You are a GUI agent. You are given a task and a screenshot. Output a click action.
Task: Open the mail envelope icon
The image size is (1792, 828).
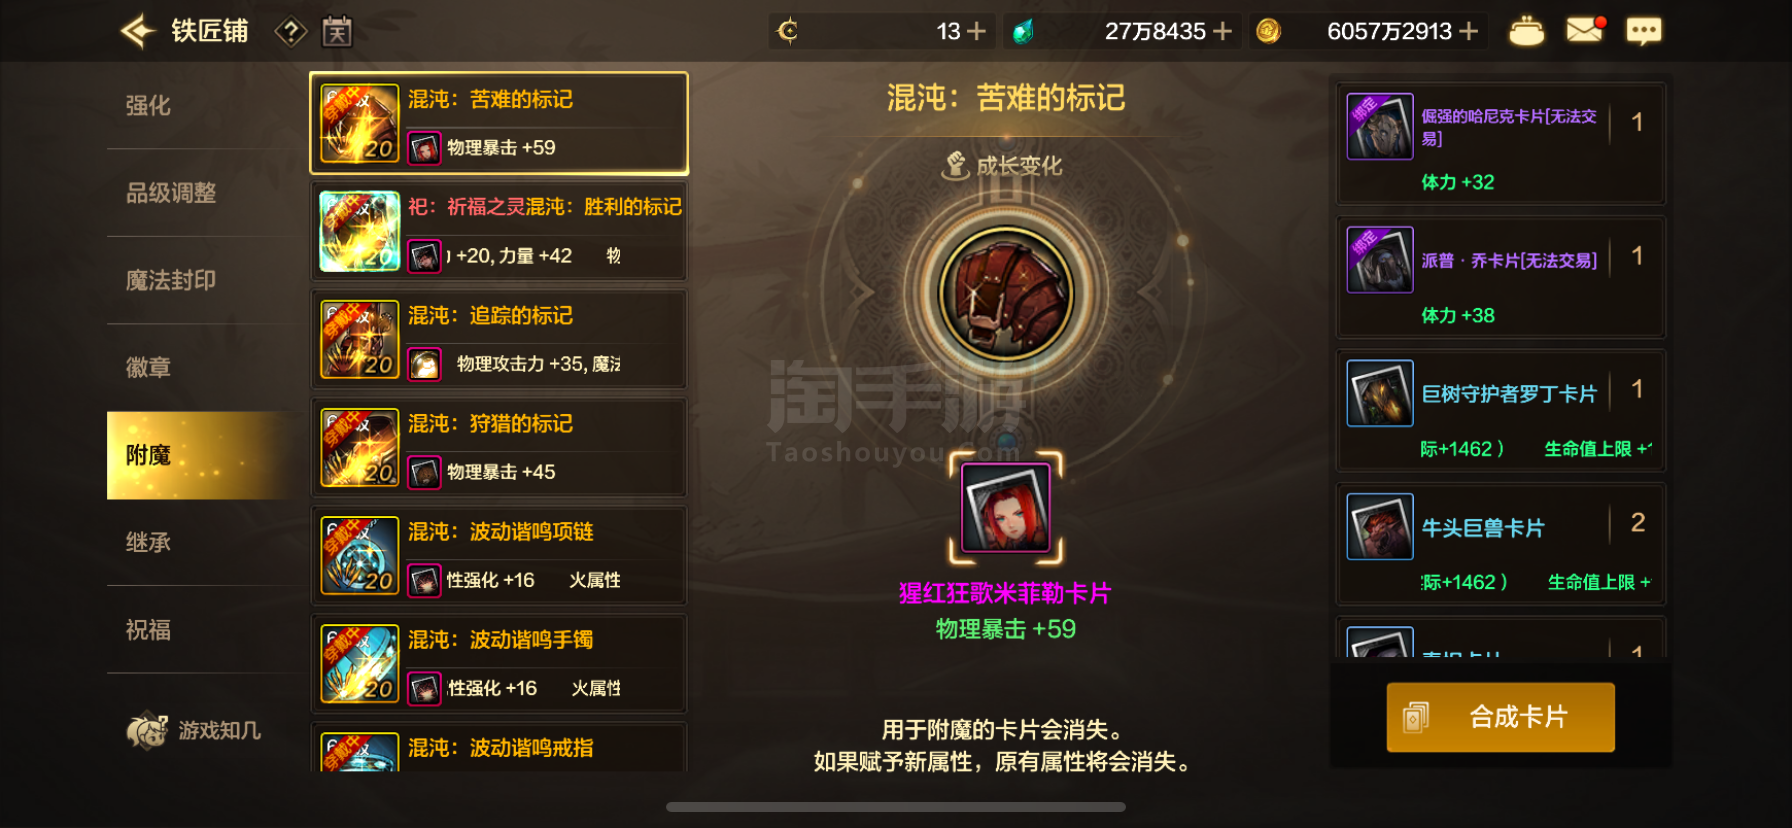tap(1585, 30)
